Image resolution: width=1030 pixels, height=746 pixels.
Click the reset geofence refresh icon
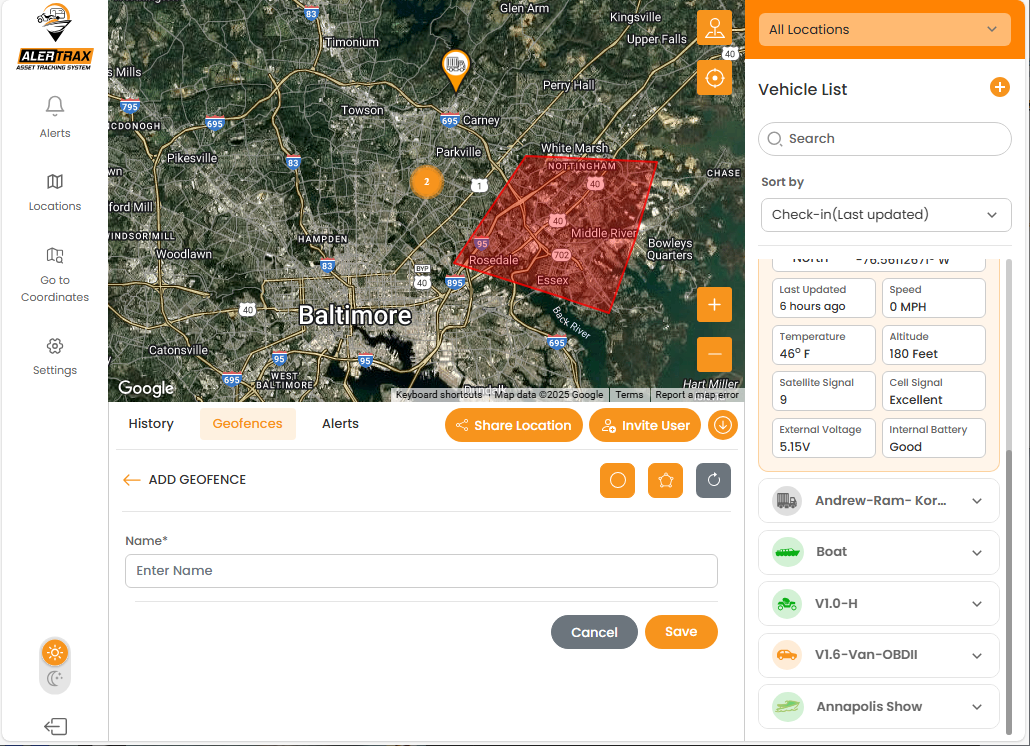[x=713, y=480]
